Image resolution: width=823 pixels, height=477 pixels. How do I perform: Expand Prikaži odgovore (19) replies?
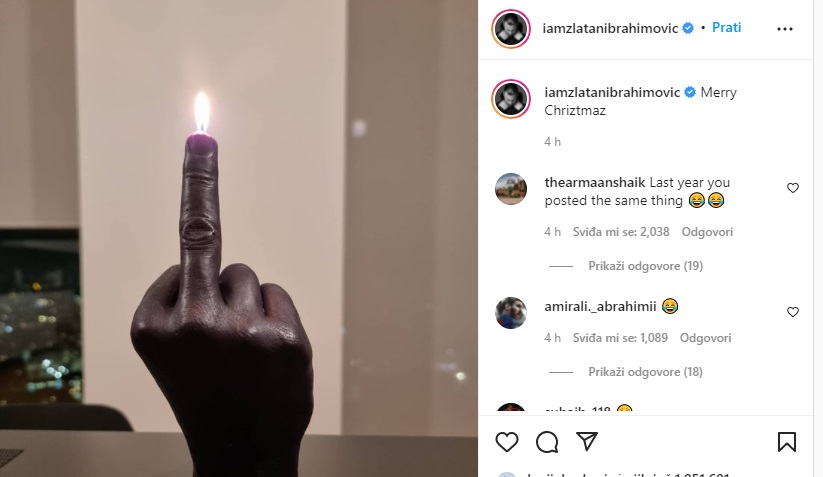click(645, 266)
